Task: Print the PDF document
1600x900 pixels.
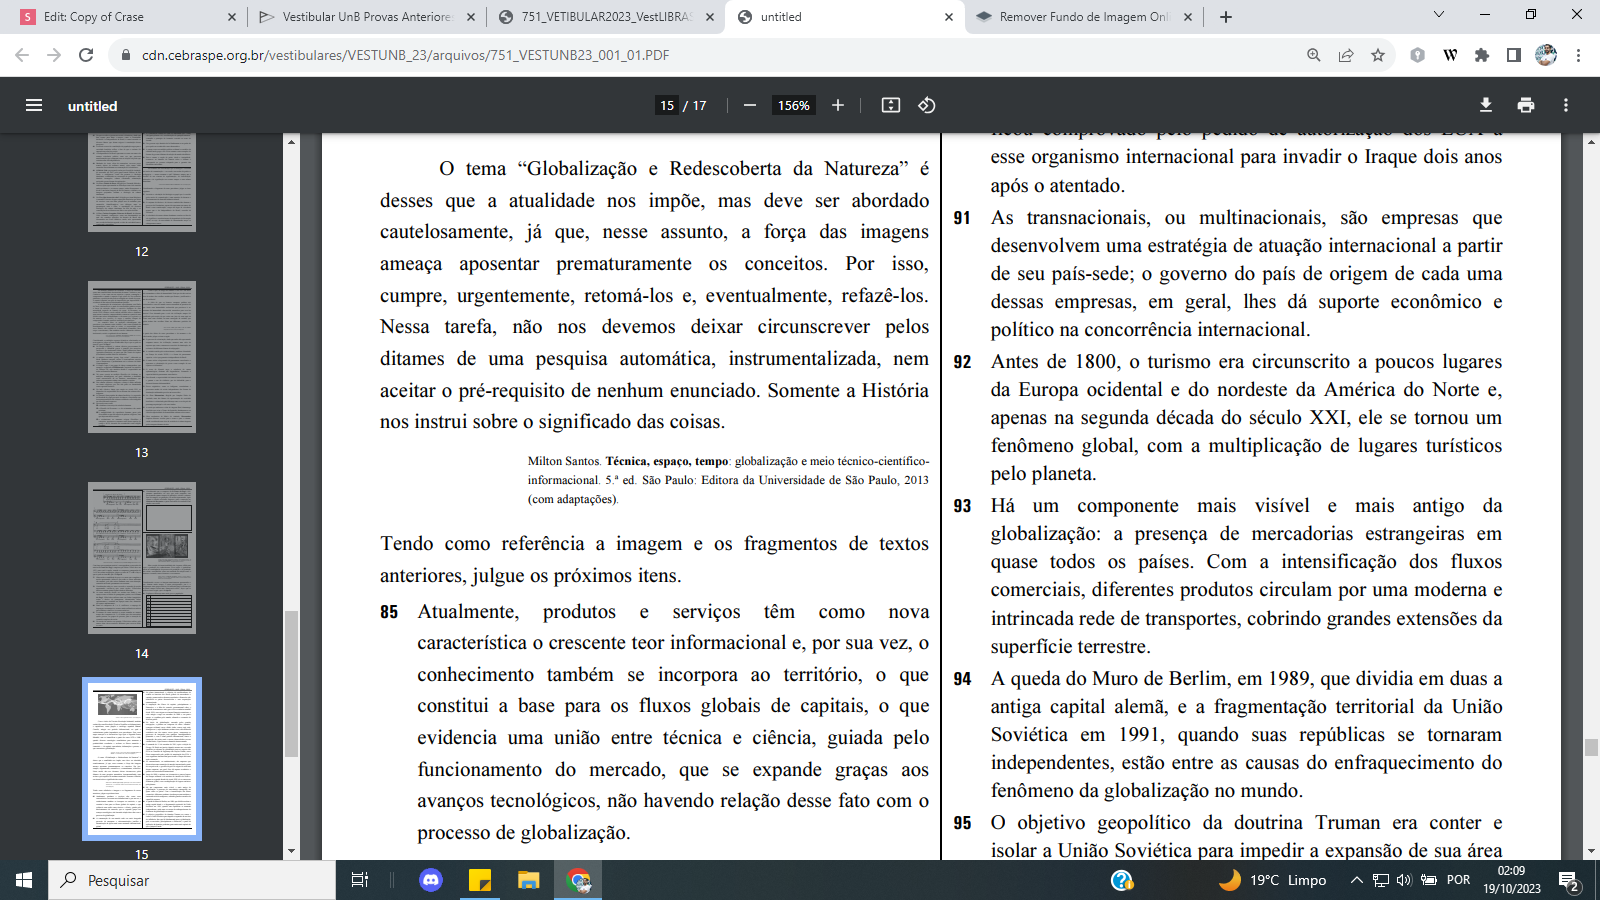Action: coord(1526,105)
